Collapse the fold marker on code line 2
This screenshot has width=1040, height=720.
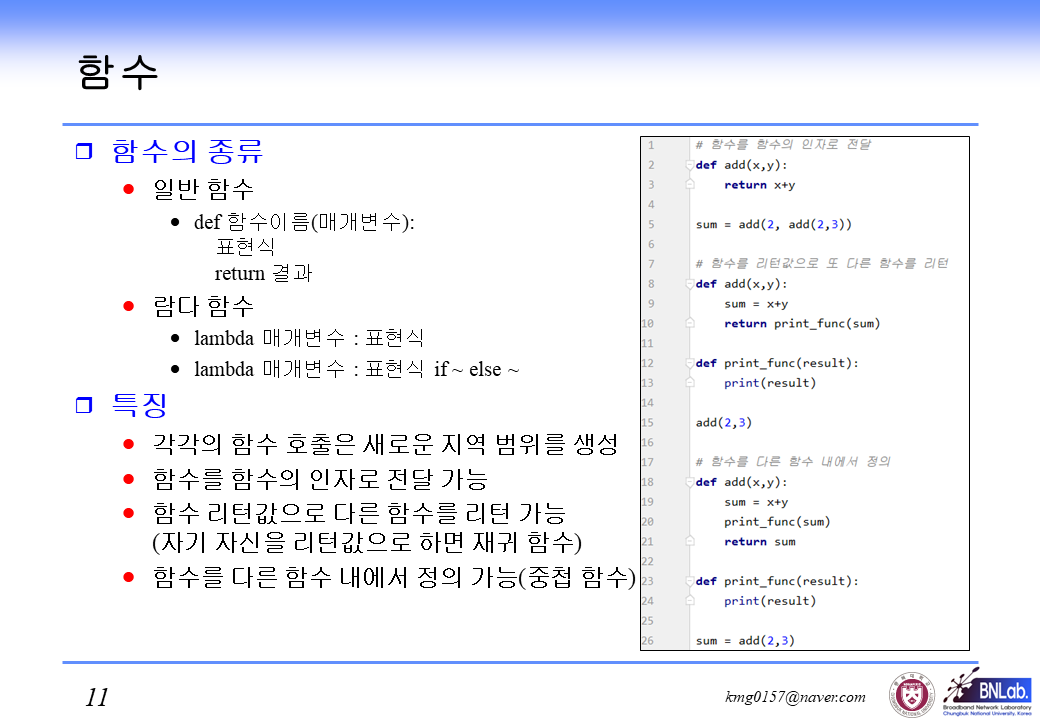(690, 165)
